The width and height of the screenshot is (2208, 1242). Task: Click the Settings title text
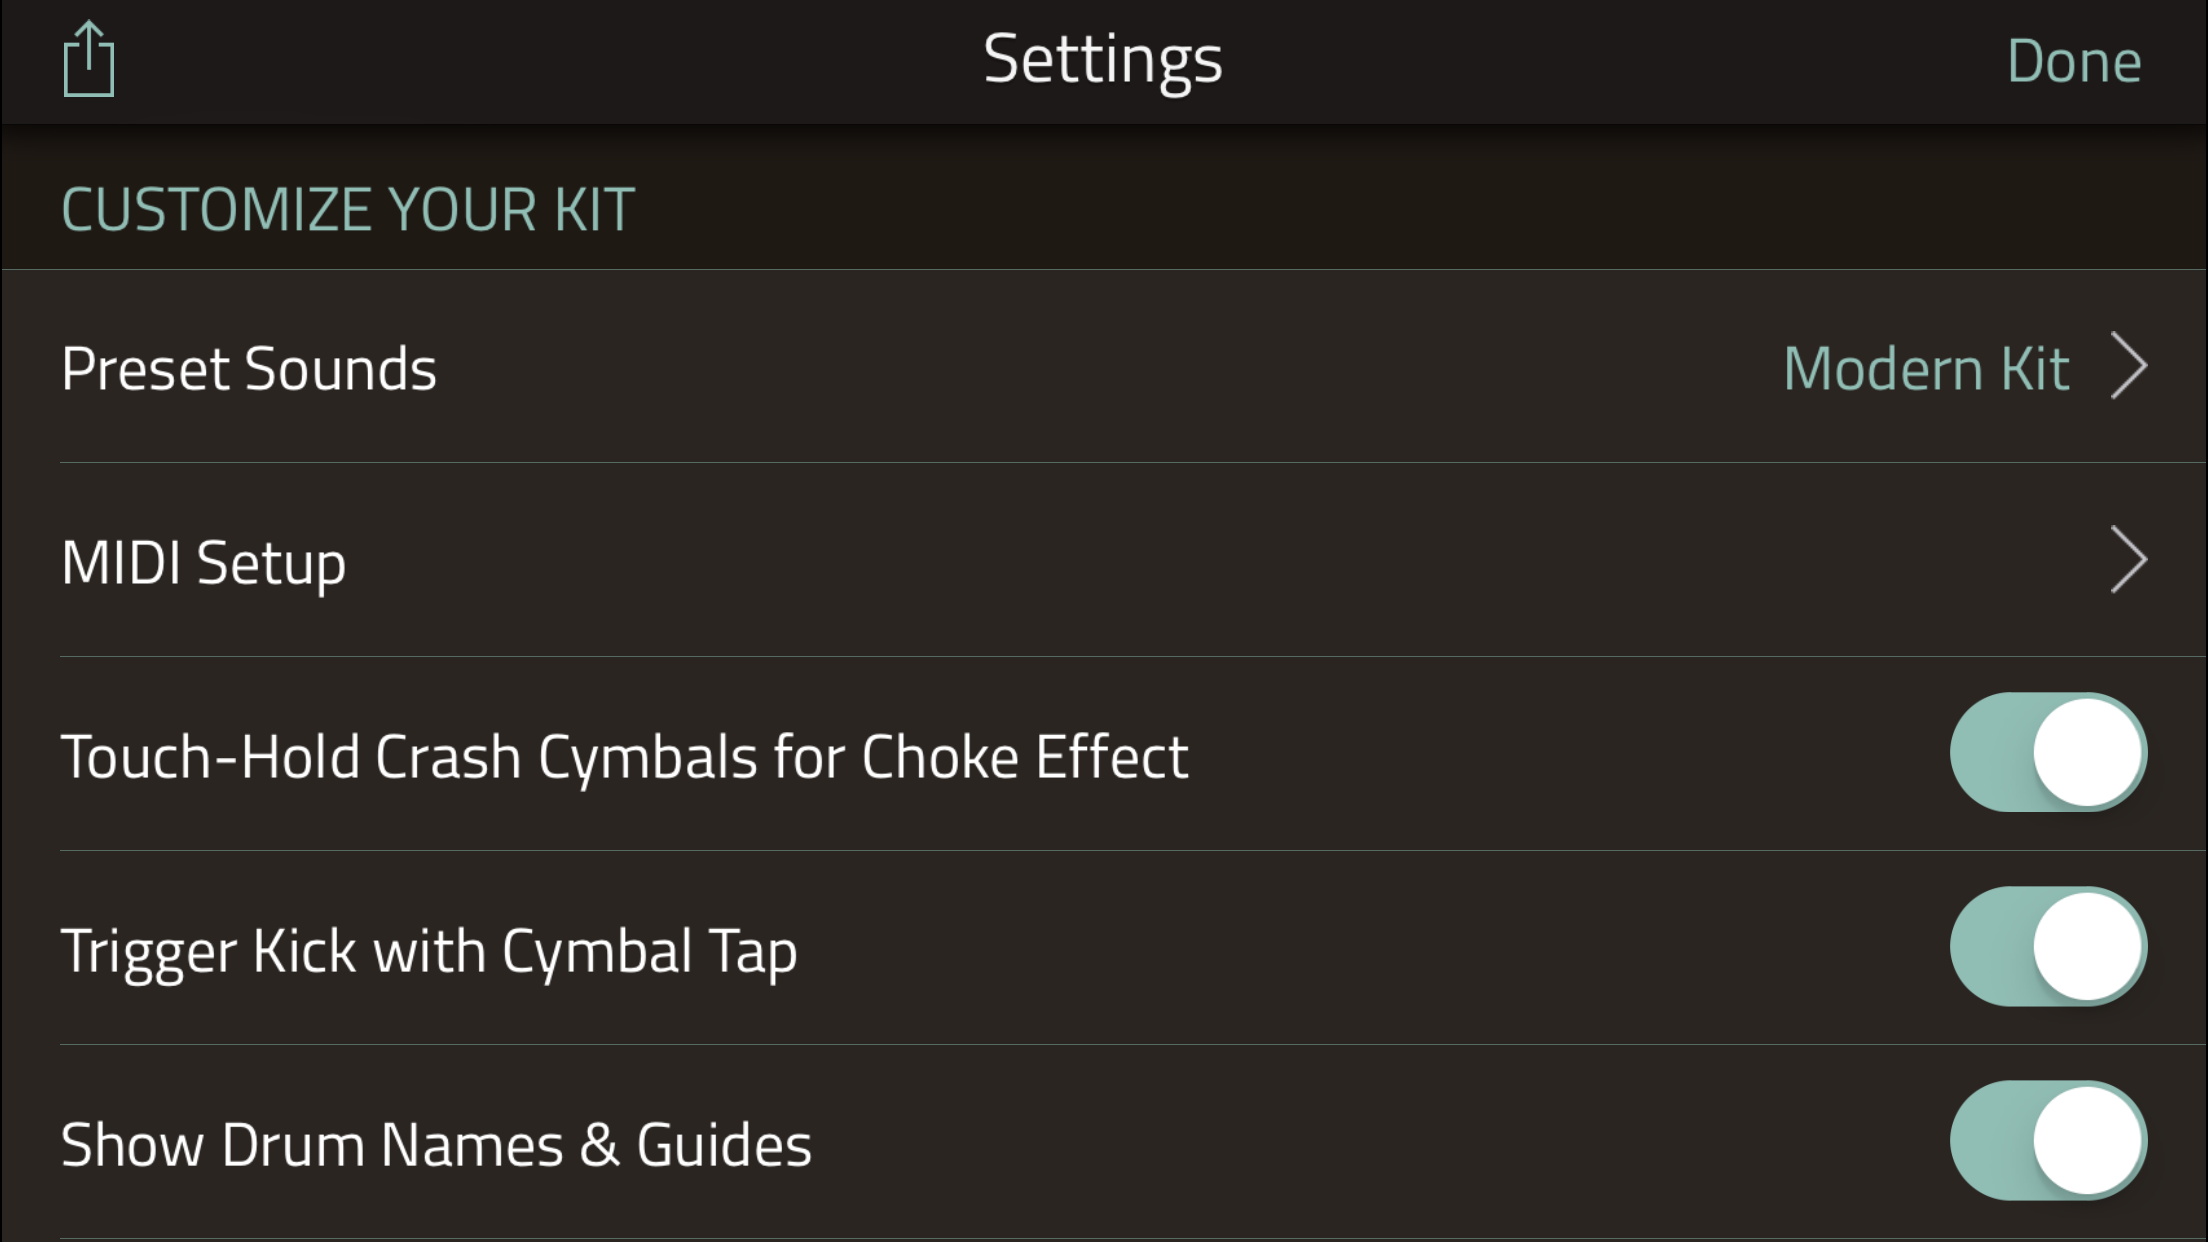[x=1102, y=60]
